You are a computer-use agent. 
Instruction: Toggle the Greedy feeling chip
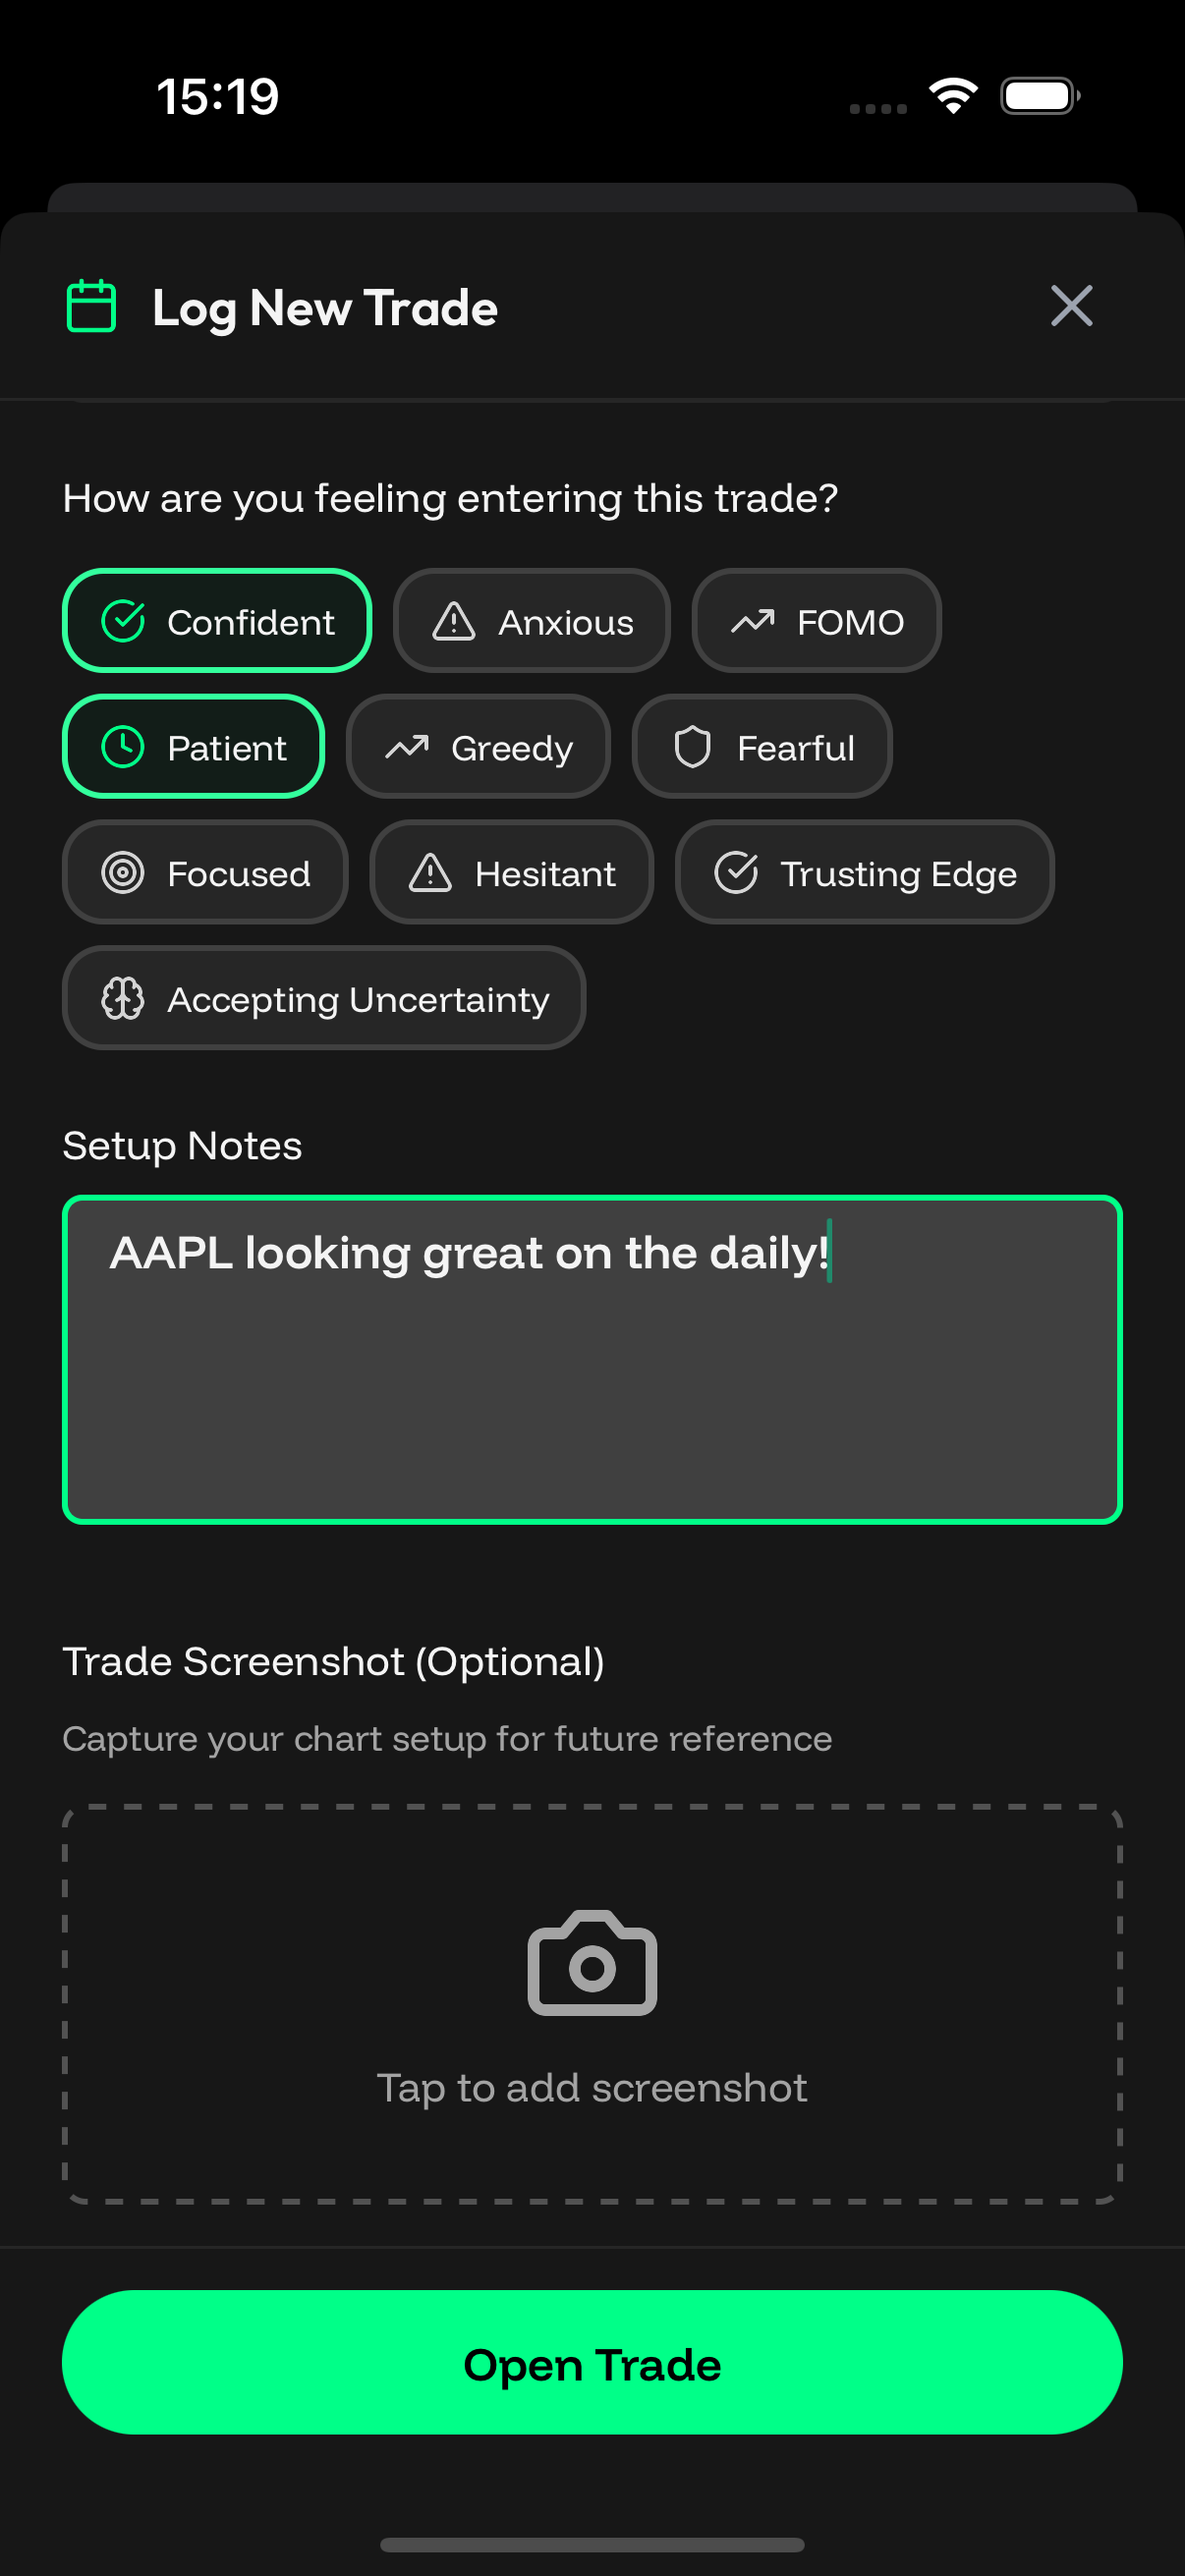(478, 747)
